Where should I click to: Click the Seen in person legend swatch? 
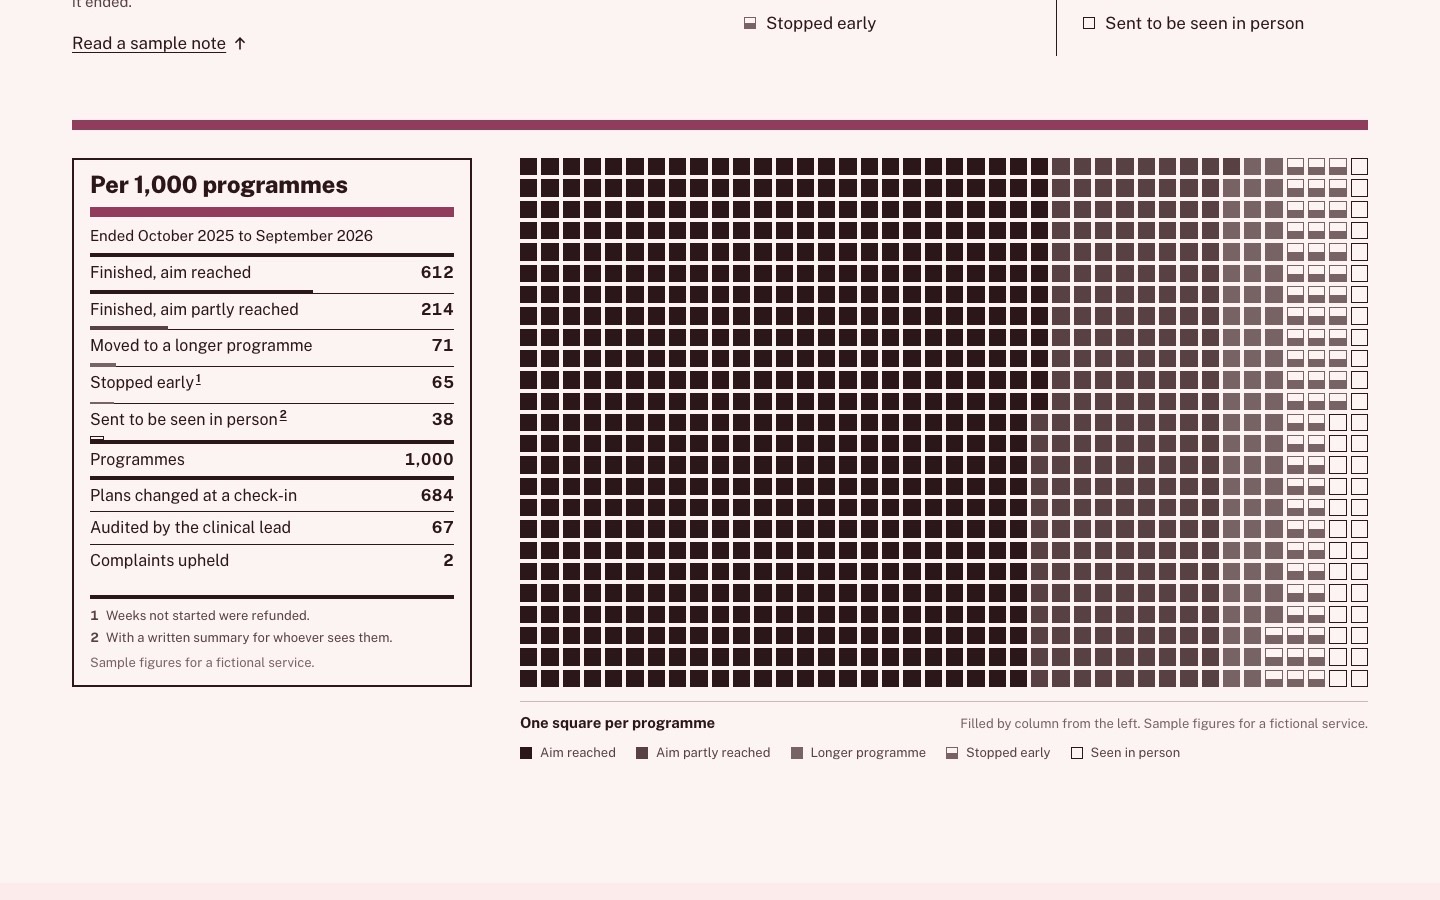[1077, 753]
